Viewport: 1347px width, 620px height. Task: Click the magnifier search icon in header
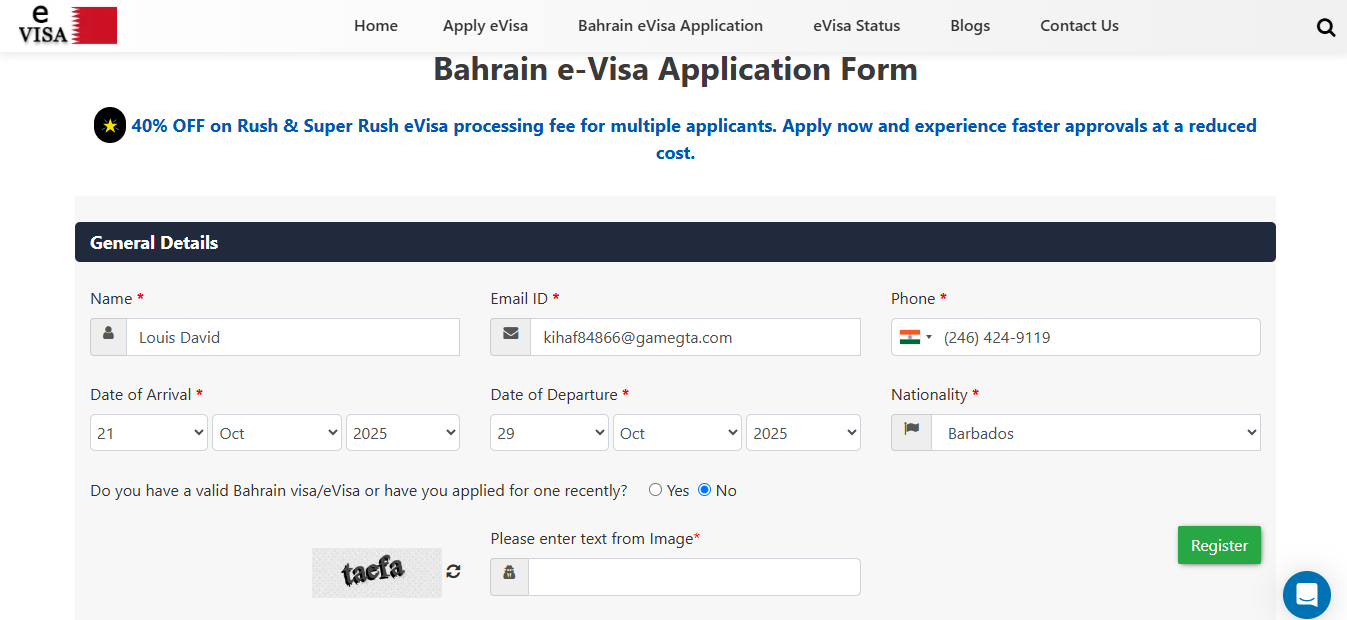pos(1326,28)
